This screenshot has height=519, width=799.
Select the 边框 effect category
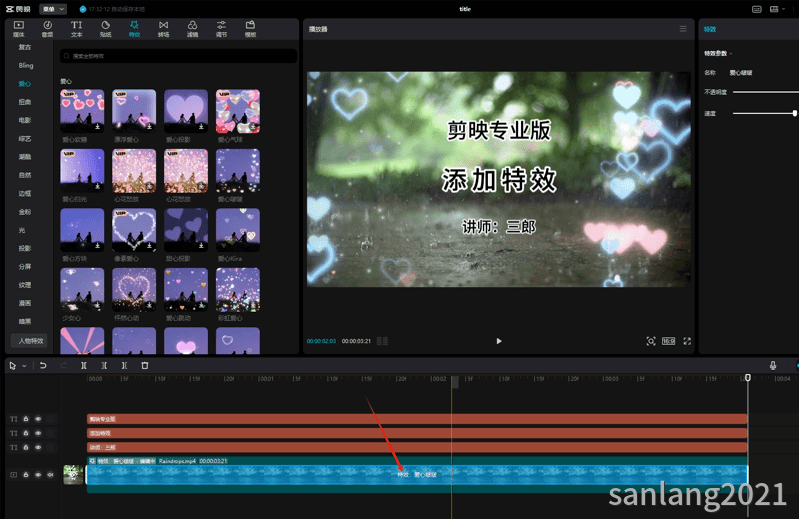tap(25, 194)
